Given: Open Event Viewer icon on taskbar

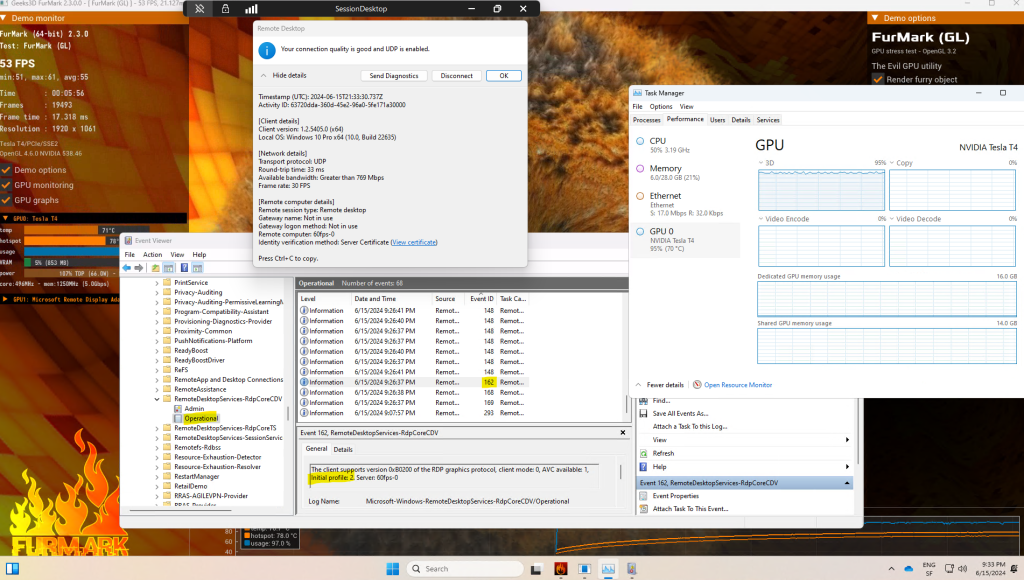Looking at the screenshot, I should pos(632,568).
